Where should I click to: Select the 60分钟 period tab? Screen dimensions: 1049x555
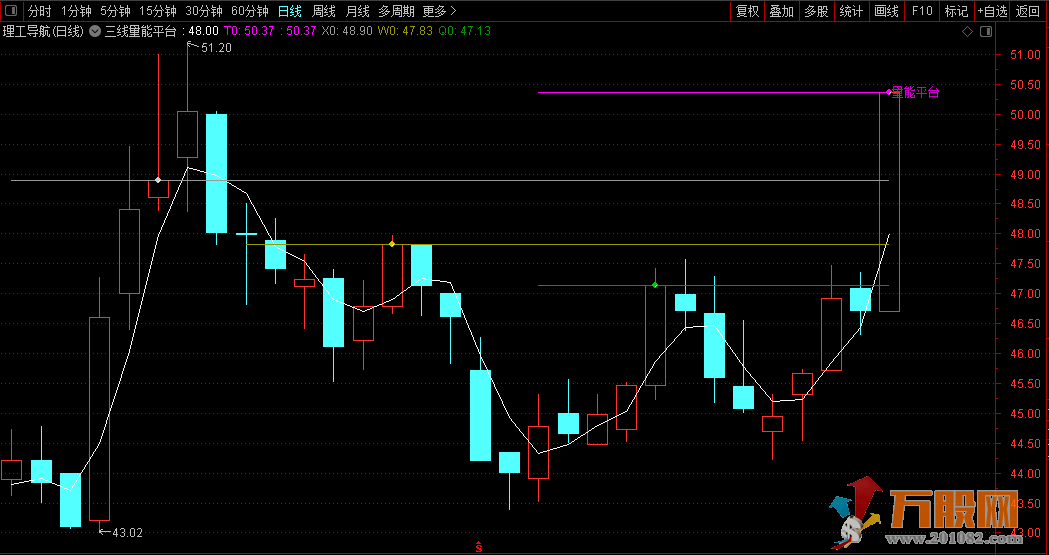tap(250, 11)
